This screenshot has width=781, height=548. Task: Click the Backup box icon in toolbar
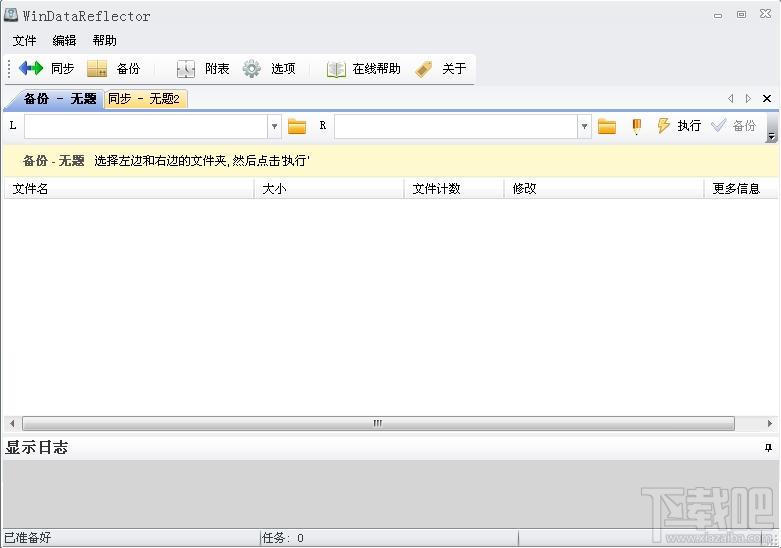[97, 69]
